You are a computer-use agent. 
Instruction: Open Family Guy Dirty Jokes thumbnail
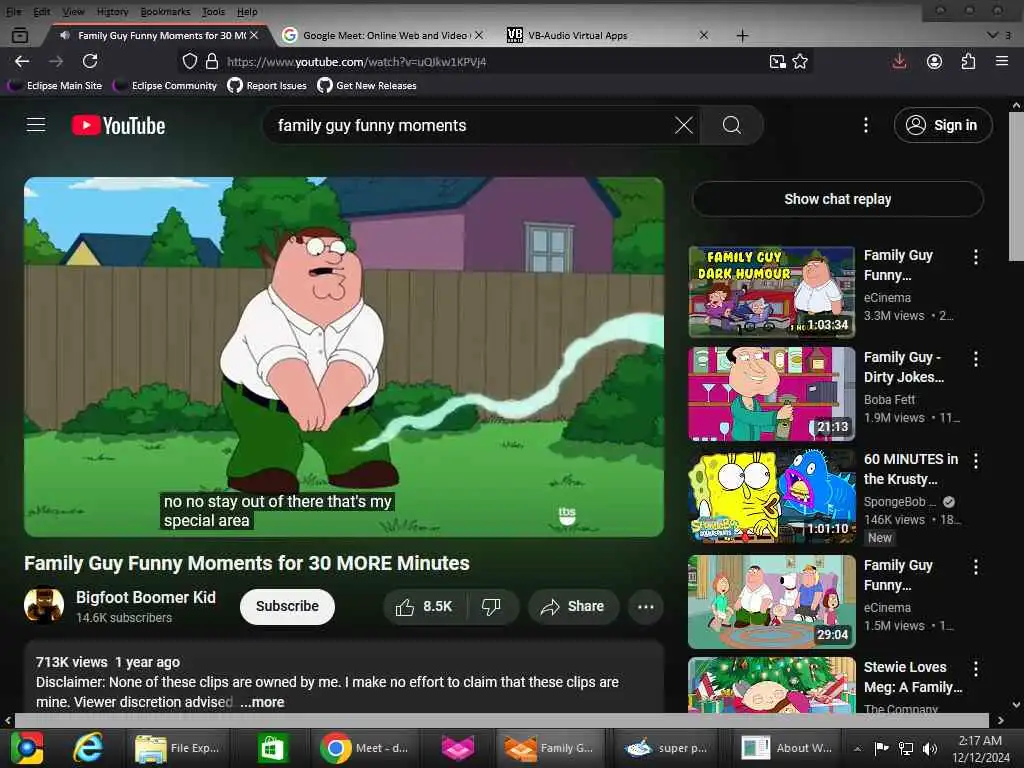coord(771,394)
